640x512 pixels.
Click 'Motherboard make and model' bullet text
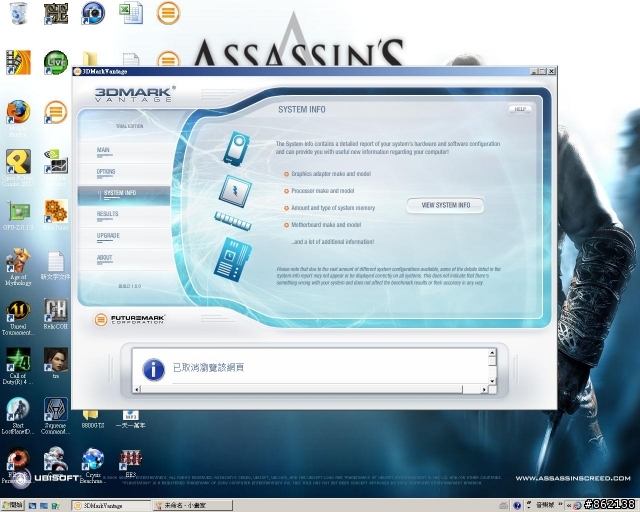pos(326,225)
